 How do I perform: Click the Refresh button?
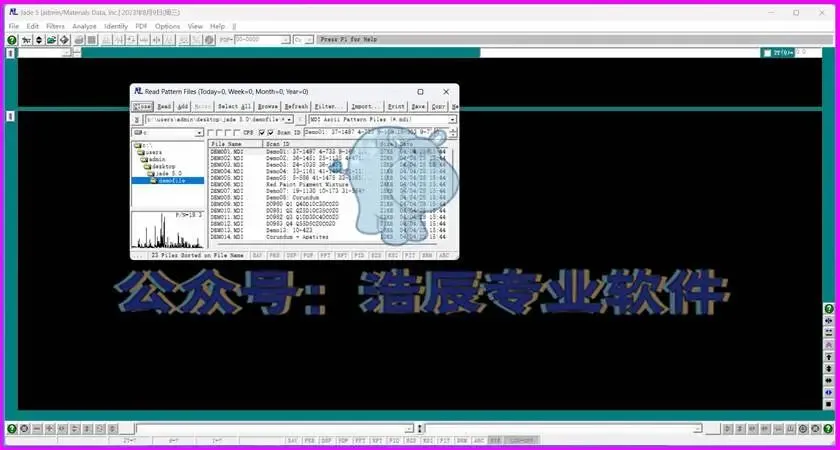(x=296, y=107)
